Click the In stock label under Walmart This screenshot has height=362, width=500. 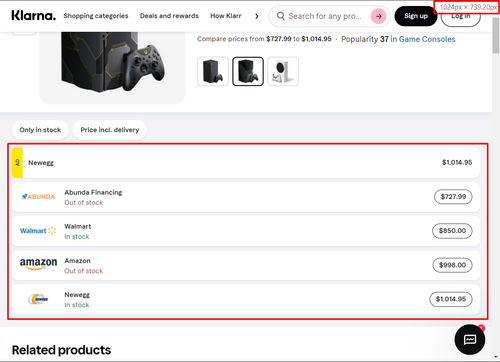pos(77,237)
